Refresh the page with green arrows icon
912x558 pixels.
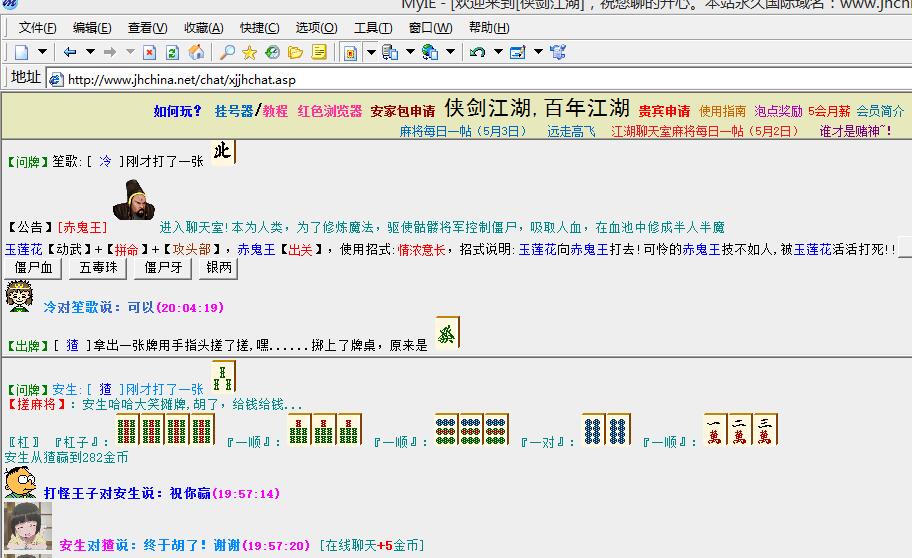click(172, 52)
